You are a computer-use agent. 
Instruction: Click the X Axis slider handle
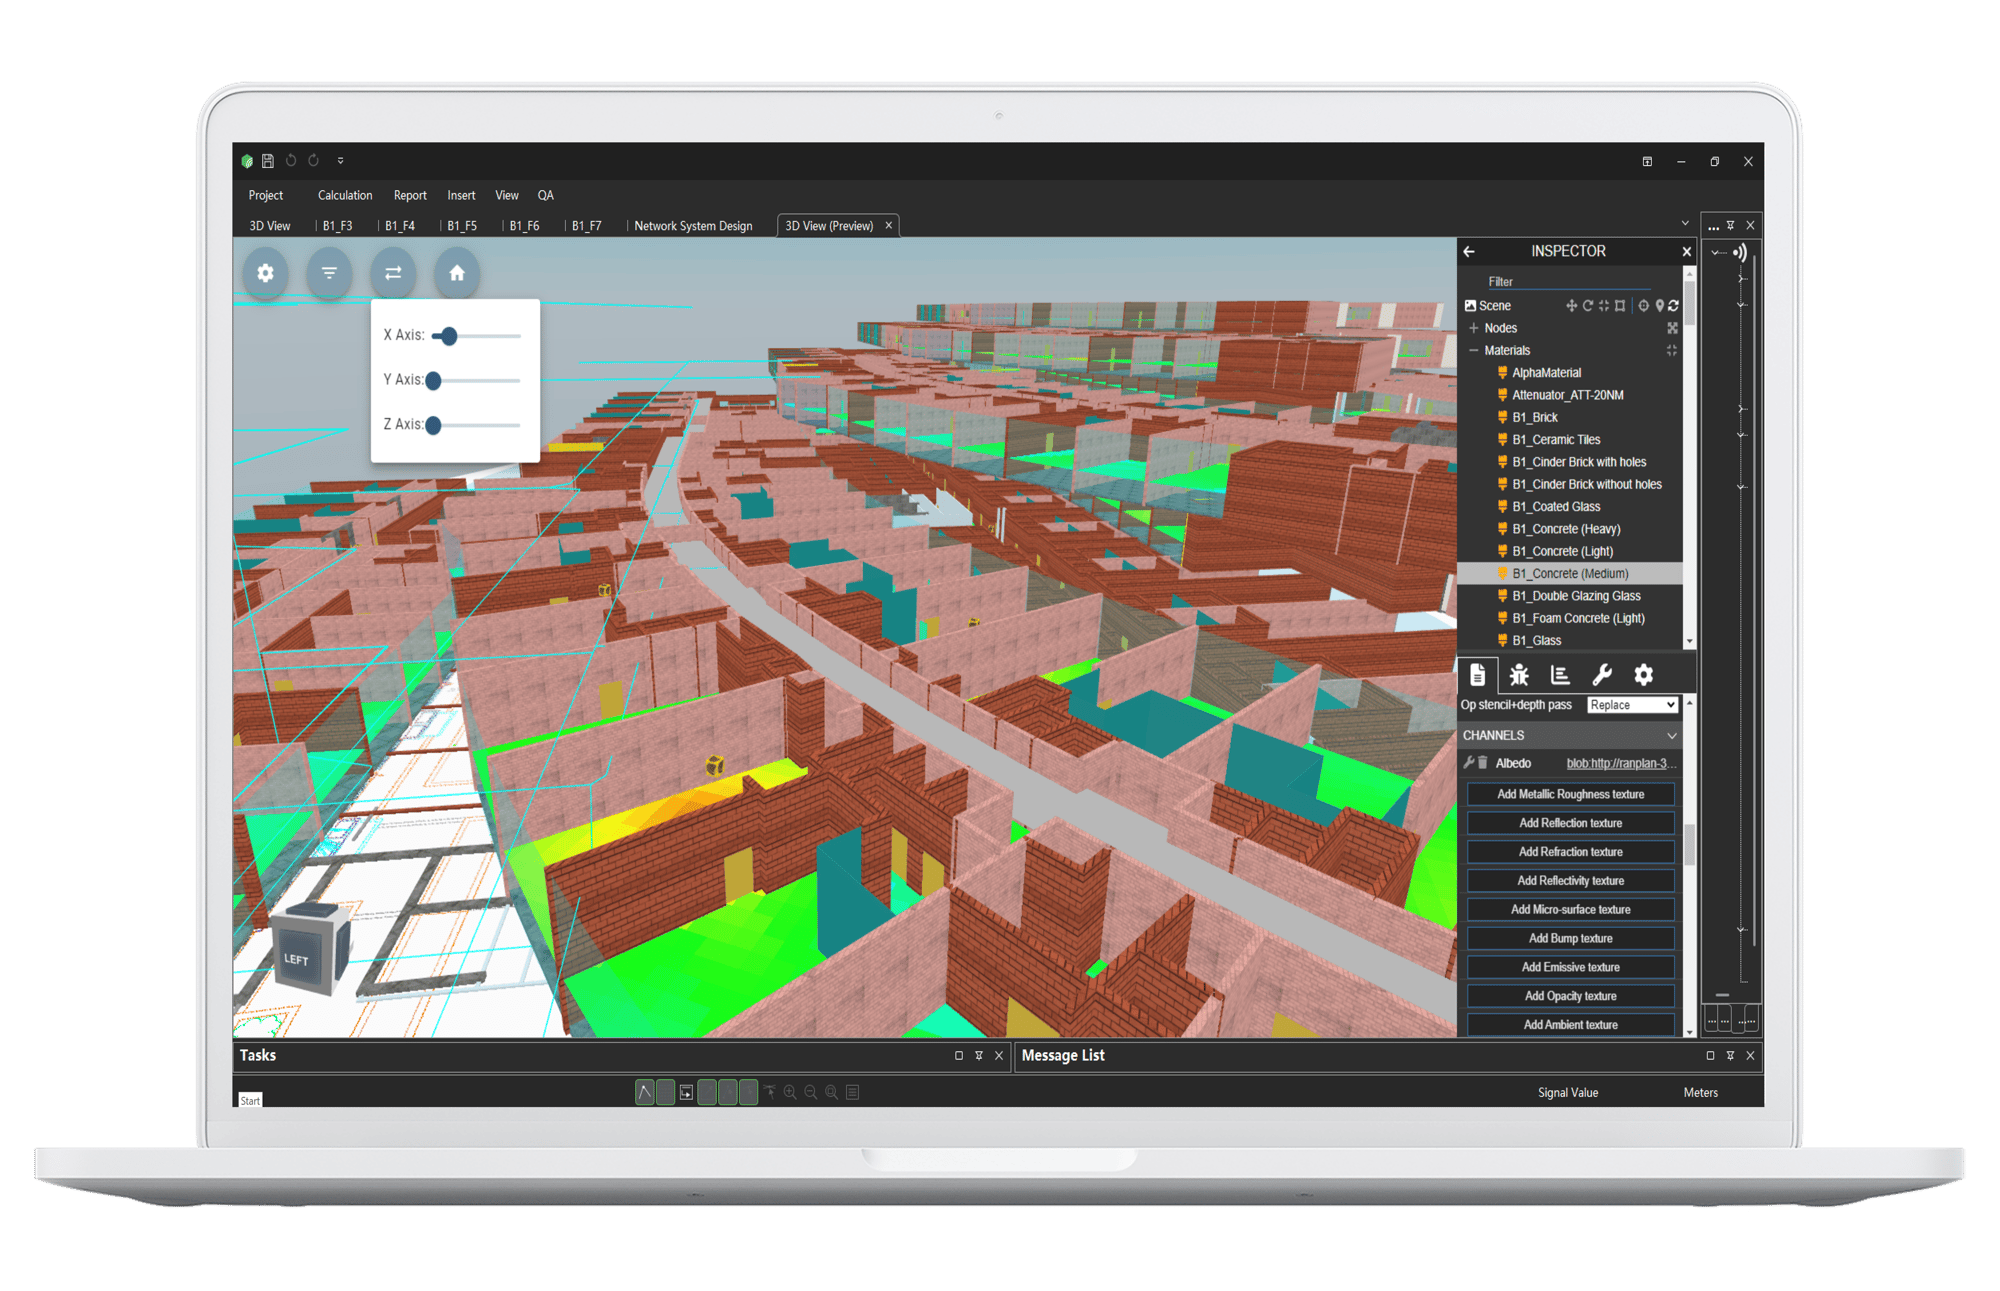(x=449, y=336)
